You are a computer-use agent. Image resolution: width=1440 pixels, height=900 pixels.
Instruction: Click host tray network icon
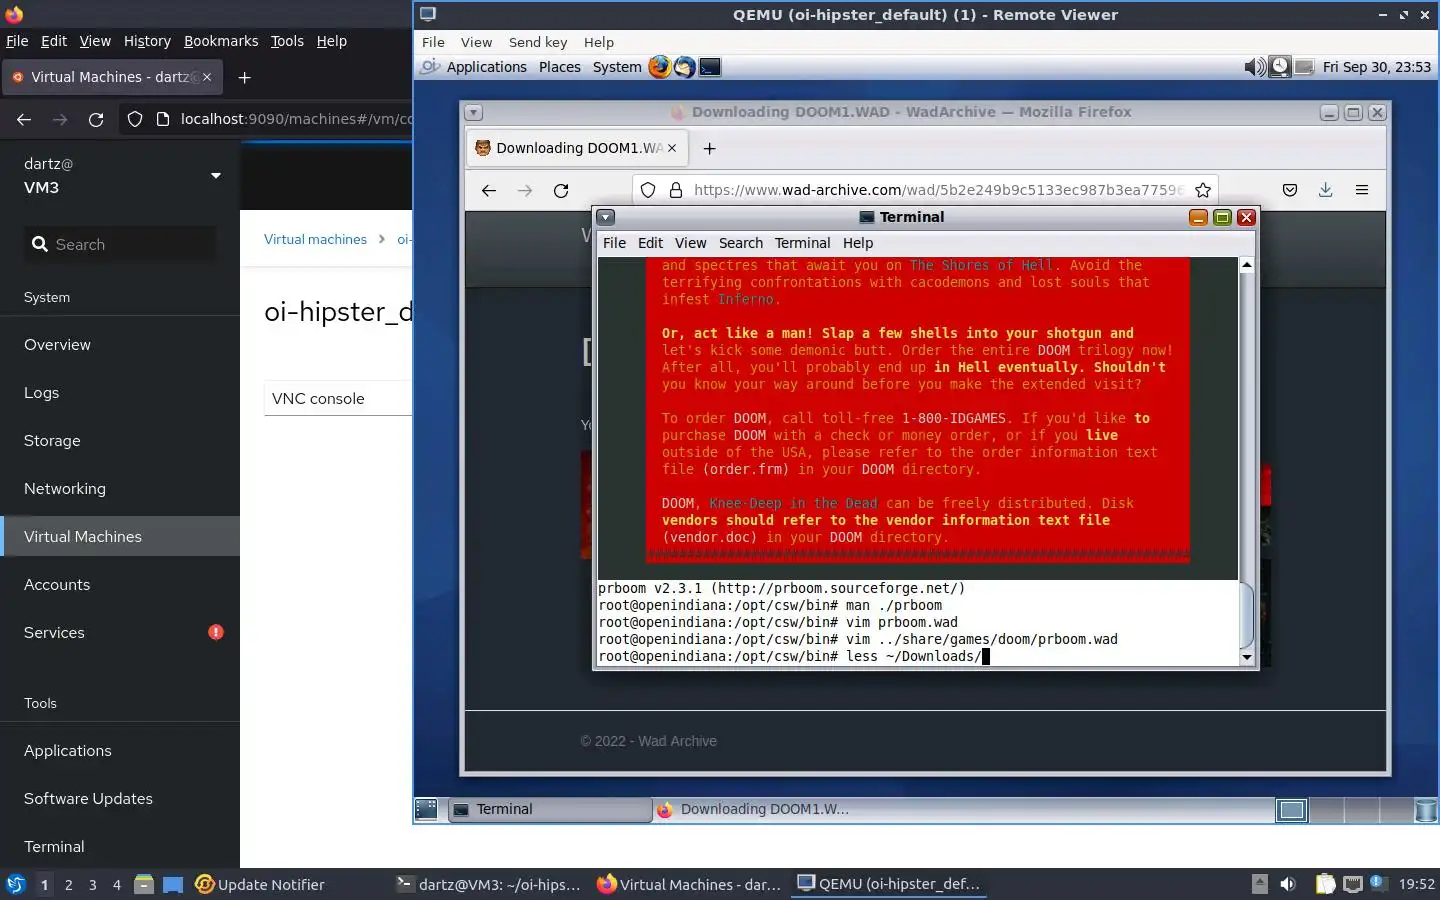point(1352,884)
